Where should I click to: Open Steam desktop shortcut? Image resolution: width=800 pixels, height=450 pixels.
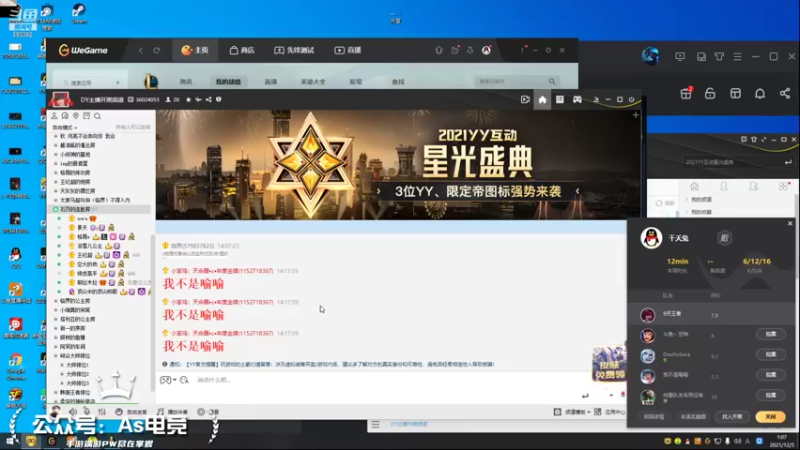coord(79,14)
